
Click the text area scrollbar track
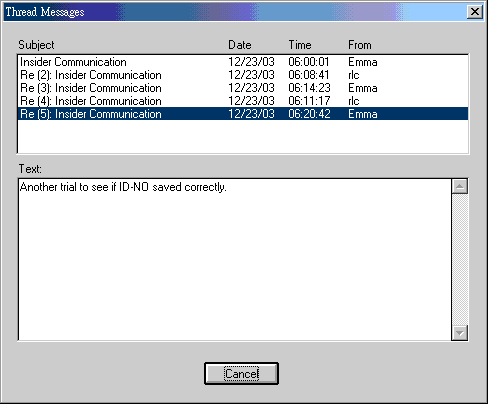click(x=460, y=260)
